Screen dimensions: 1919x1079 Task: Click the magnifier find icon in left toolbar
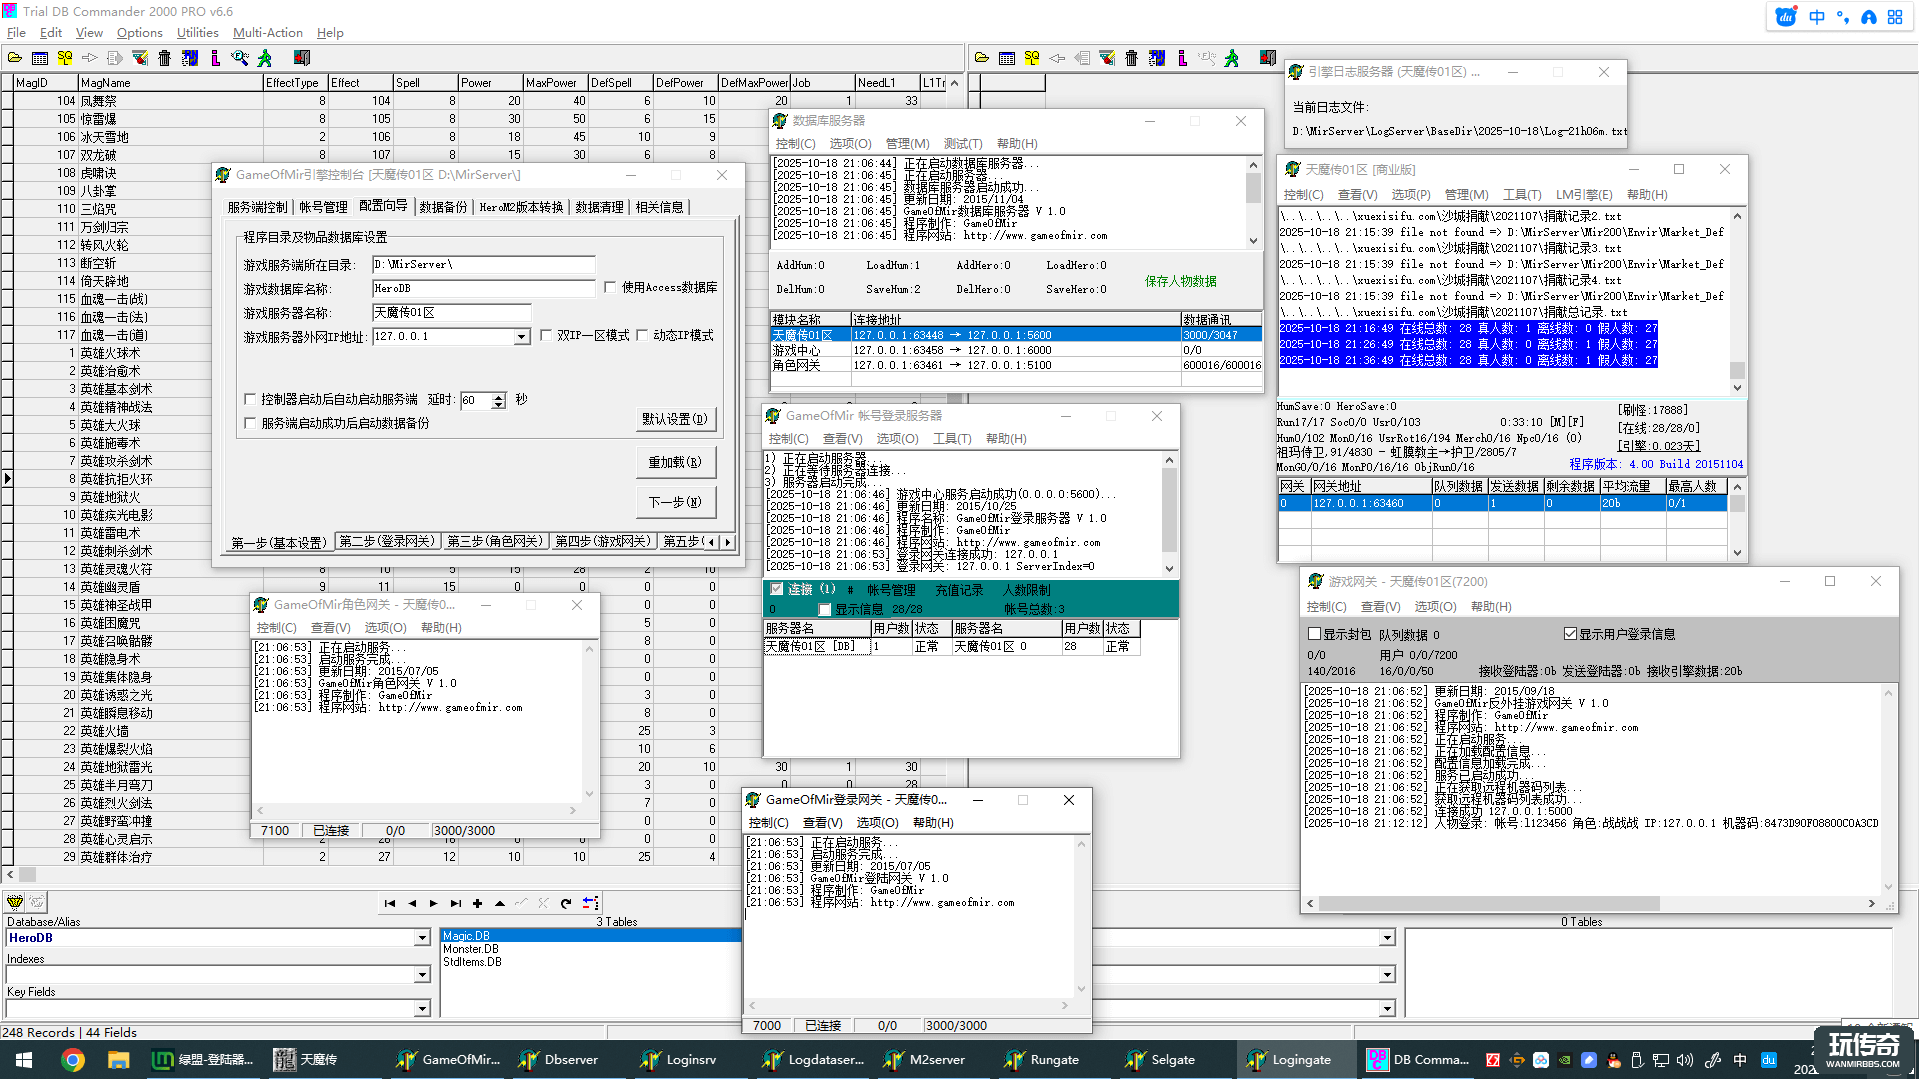pyautogui.click(x=240, y=58)
